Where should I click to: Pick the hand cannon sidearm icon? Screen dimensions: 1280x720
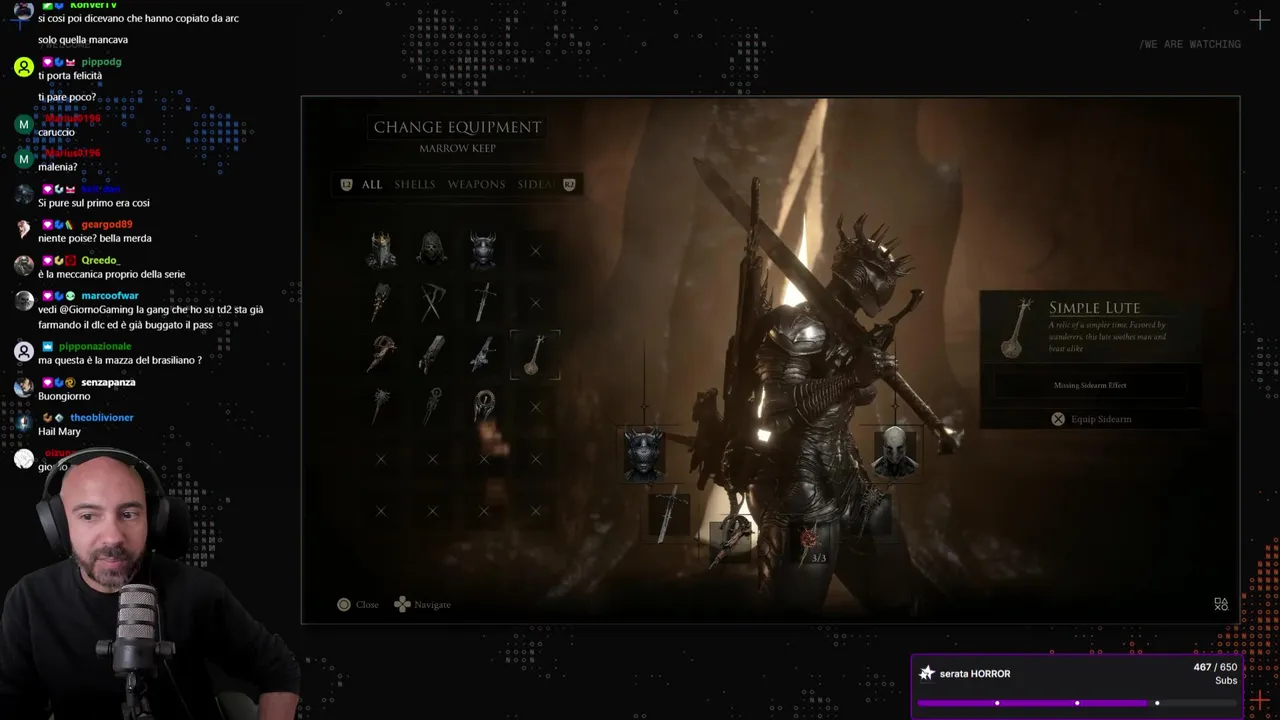pyautogui.click(x=432, y=353)
